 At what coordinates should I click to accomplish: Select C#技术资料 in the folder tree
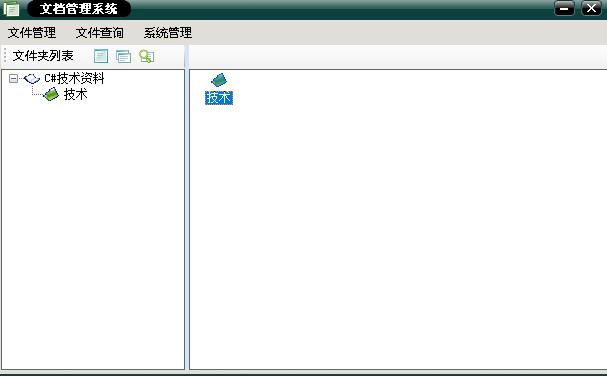tap(74, 79)
